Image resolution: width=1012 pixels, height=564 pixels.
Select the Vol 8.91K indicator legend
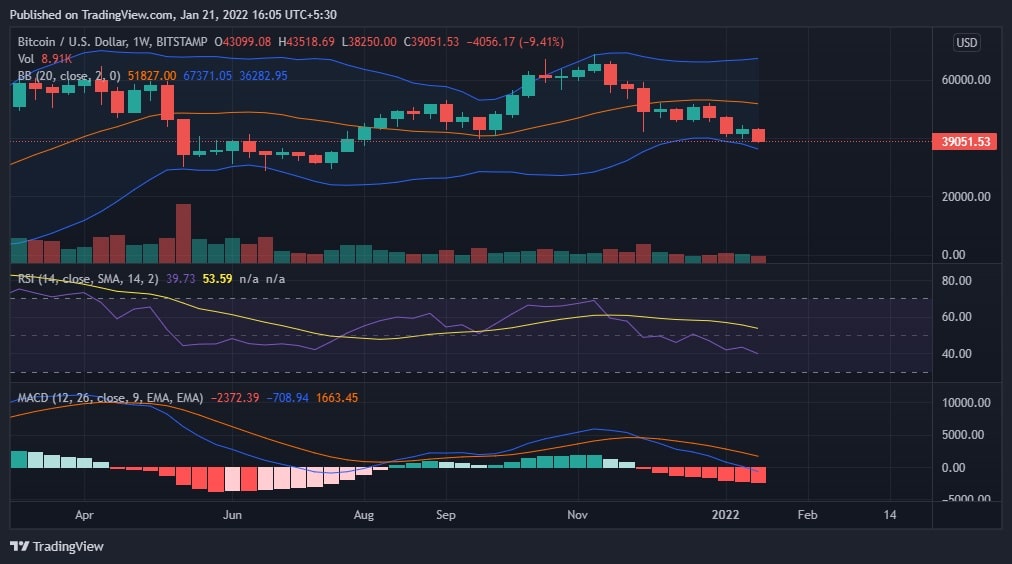point(45,59)
